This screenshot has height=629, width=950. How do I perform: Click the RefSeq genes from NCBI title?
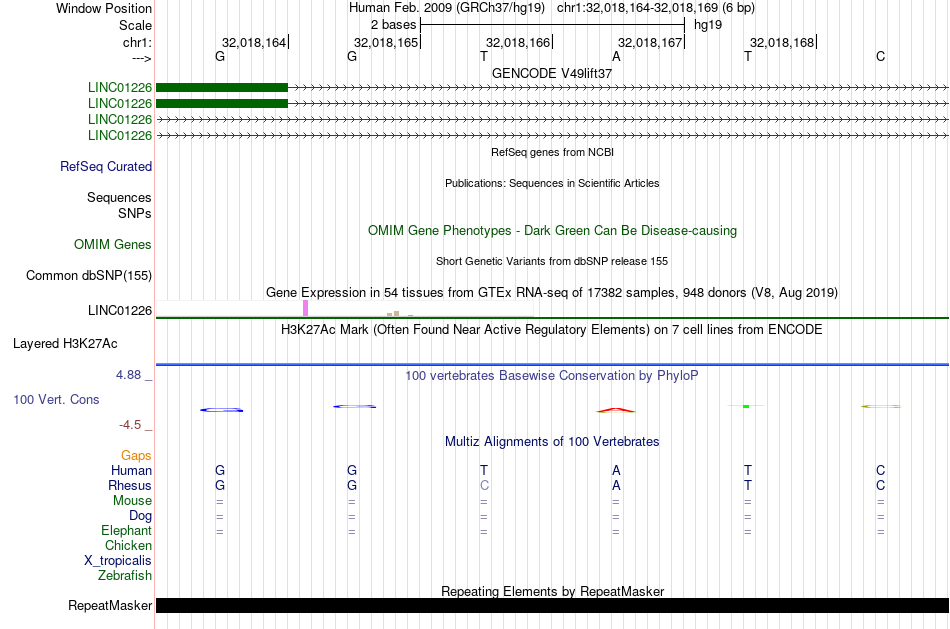click(x=552, y=152)
